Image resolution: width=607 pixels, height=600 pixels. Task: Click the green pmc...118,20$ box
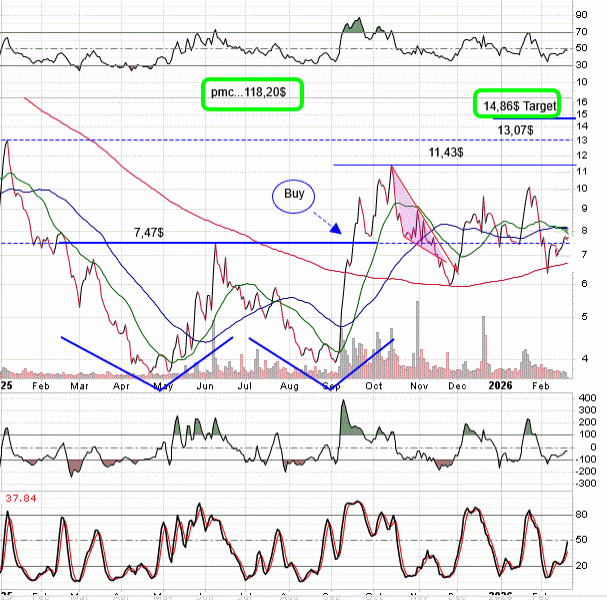[x=252, y=93]
